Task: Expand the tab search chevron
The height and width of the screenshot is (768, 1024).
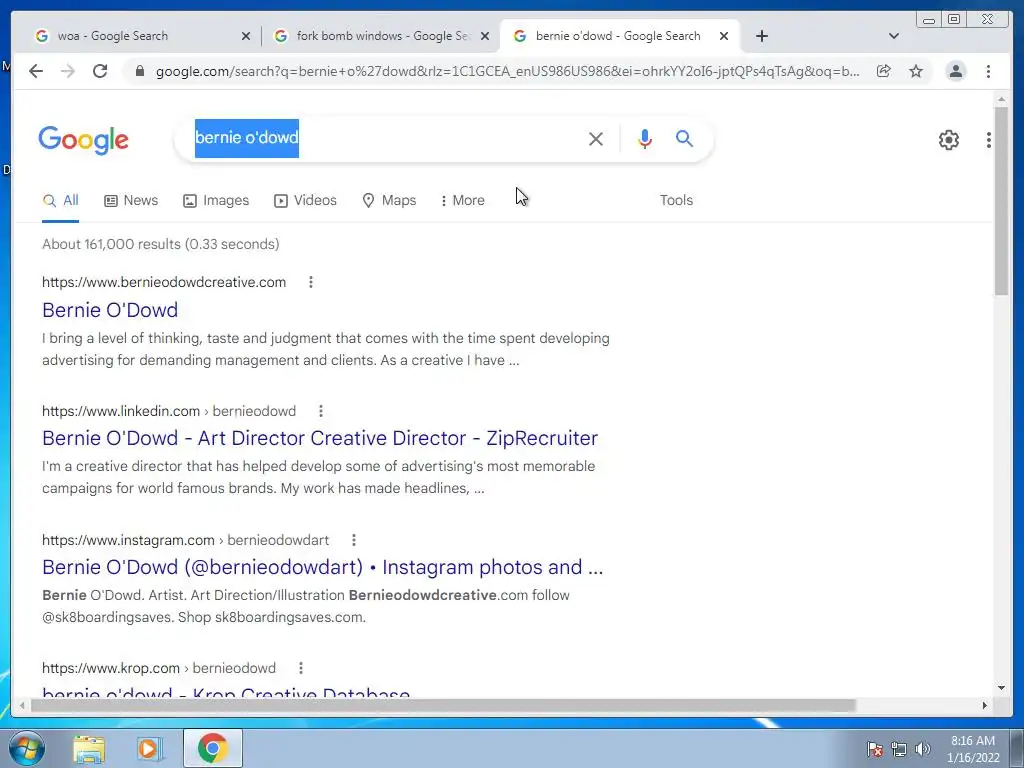Action: click(x=894, y=36)
